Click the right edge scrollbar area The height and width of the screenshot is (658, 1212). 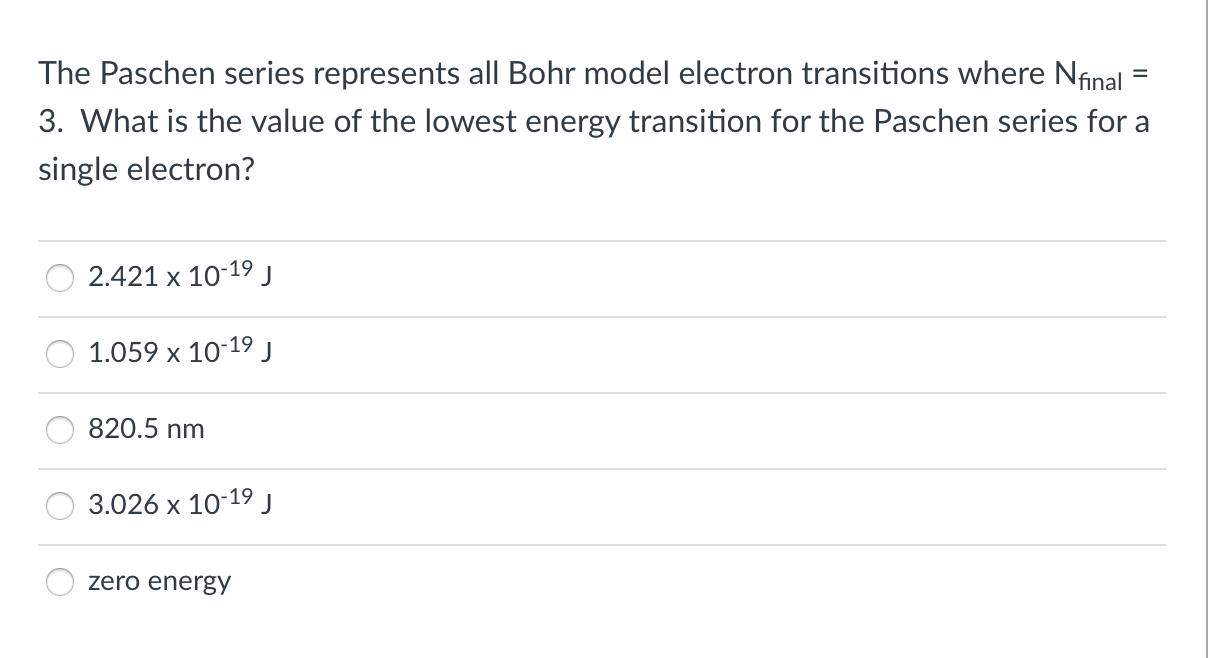[1205, 330]
